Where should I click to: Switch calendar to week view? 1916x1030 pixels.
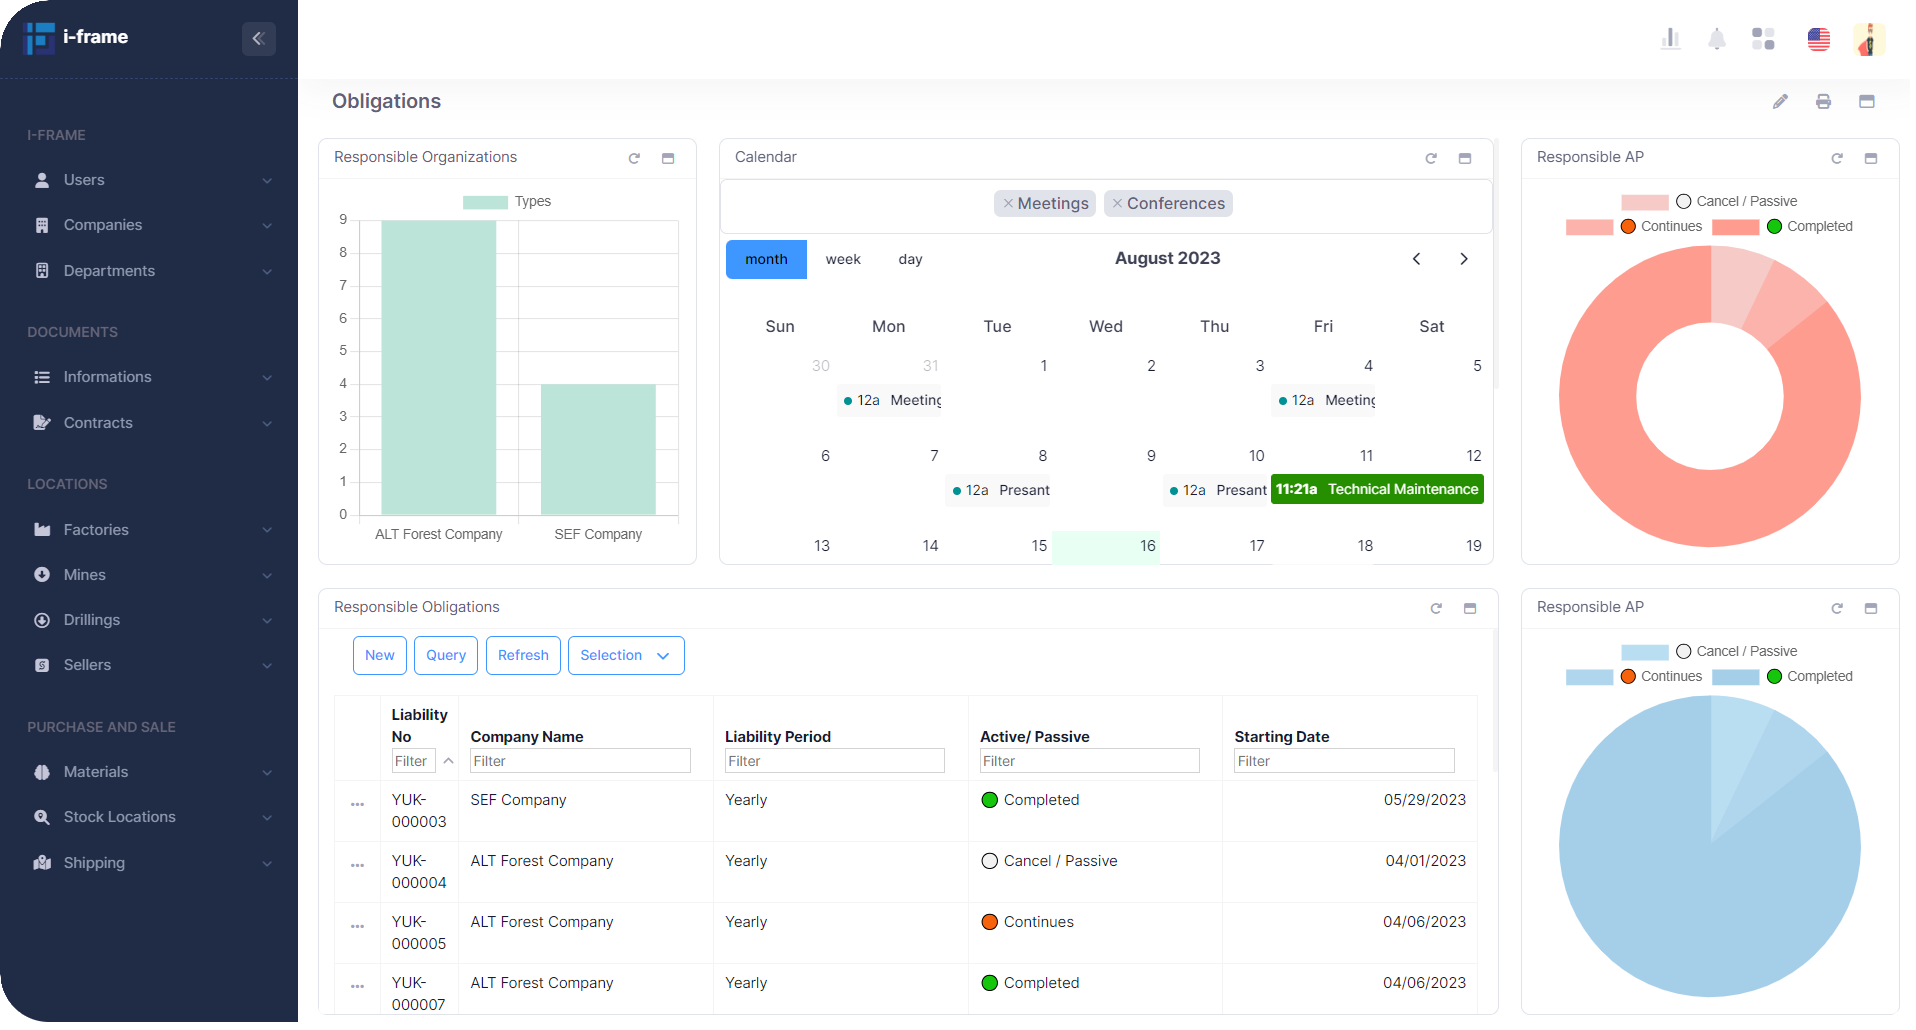coord(843,260)
